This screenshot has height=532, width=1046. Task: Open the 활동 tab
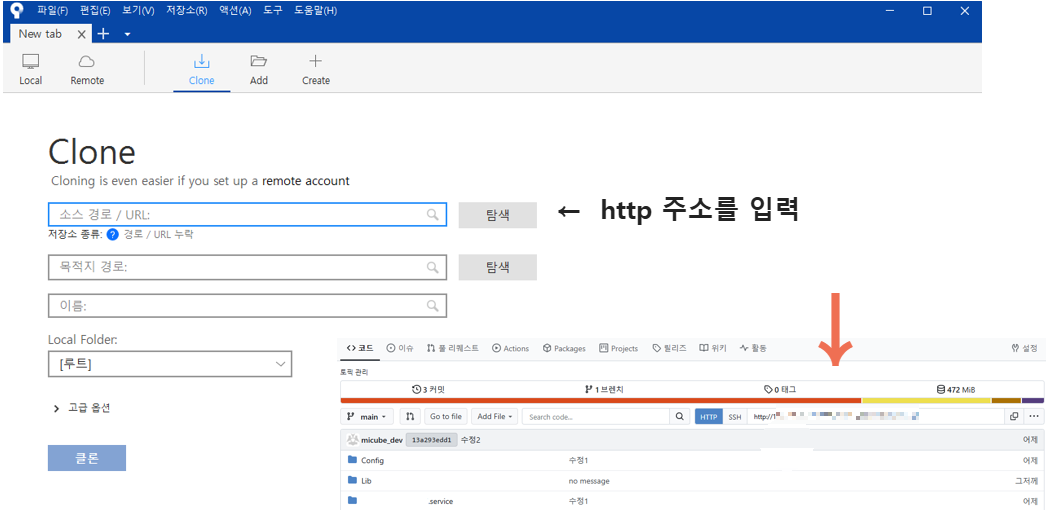[x=753, y=348]
